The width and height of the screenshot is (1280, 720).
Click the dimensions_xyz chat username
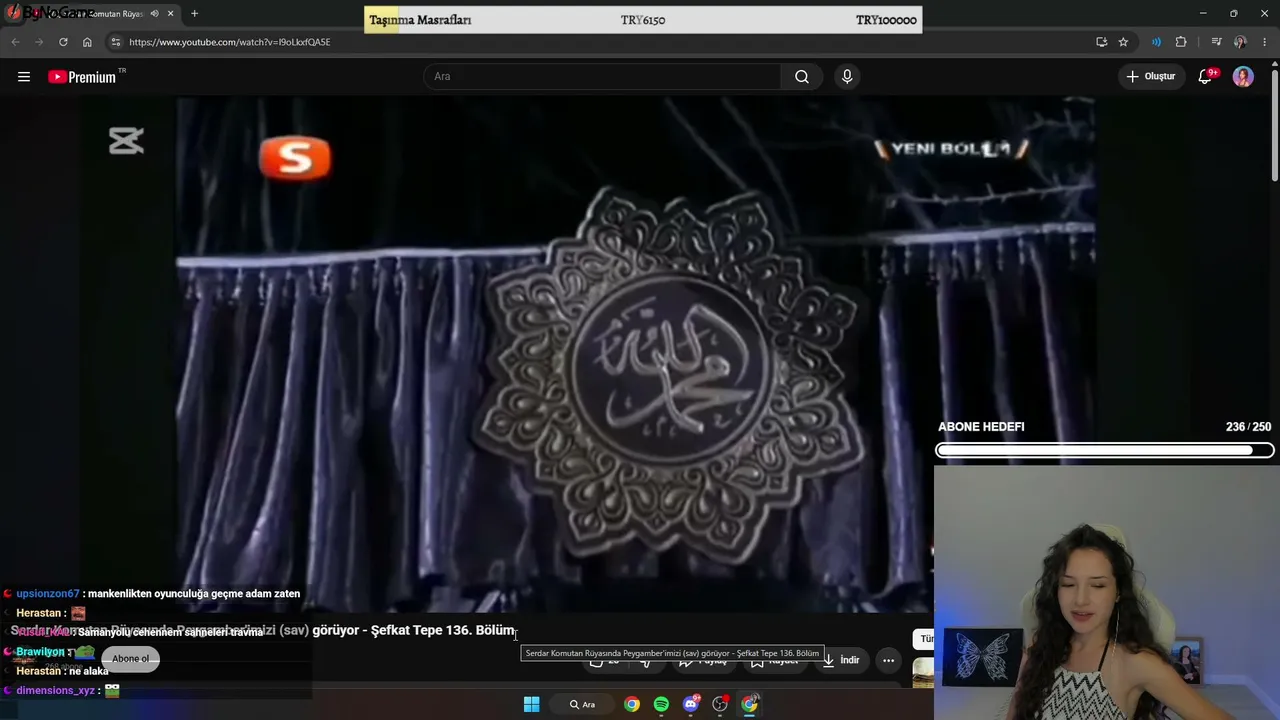(56, 691)
